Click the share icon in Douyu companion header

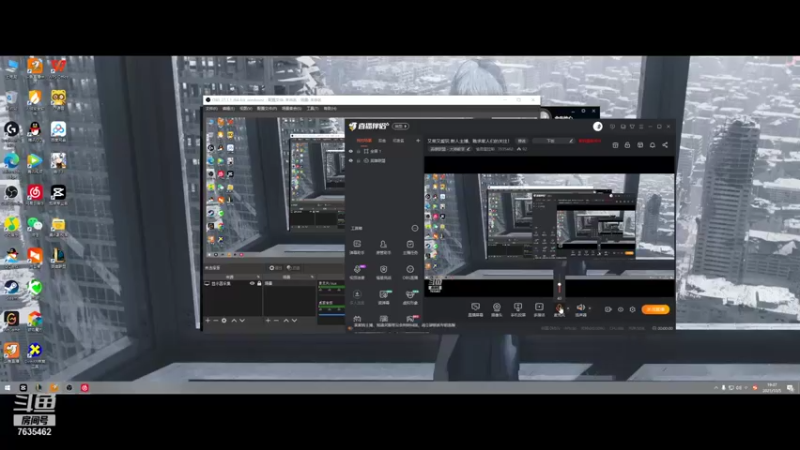pos(665,145)
